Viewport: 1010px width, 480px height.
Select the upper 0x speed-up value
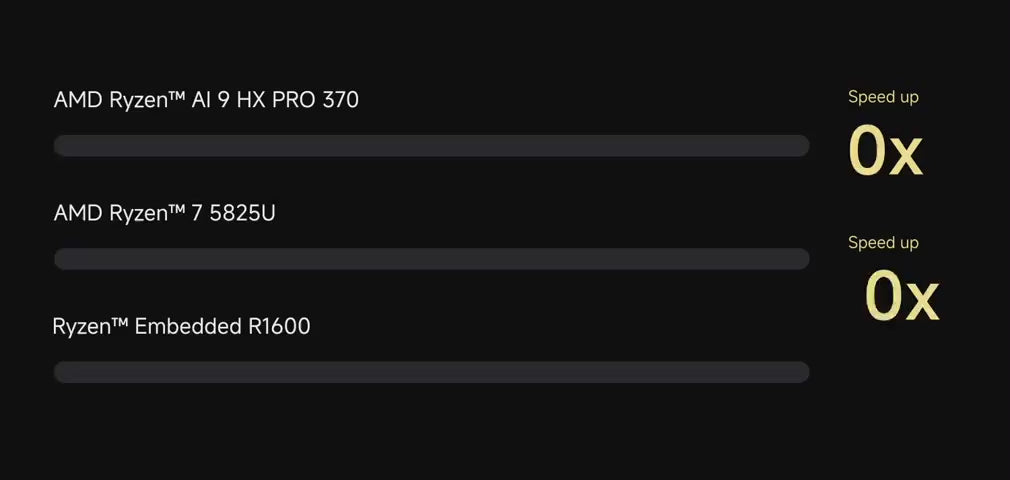(x=885, y=152)
